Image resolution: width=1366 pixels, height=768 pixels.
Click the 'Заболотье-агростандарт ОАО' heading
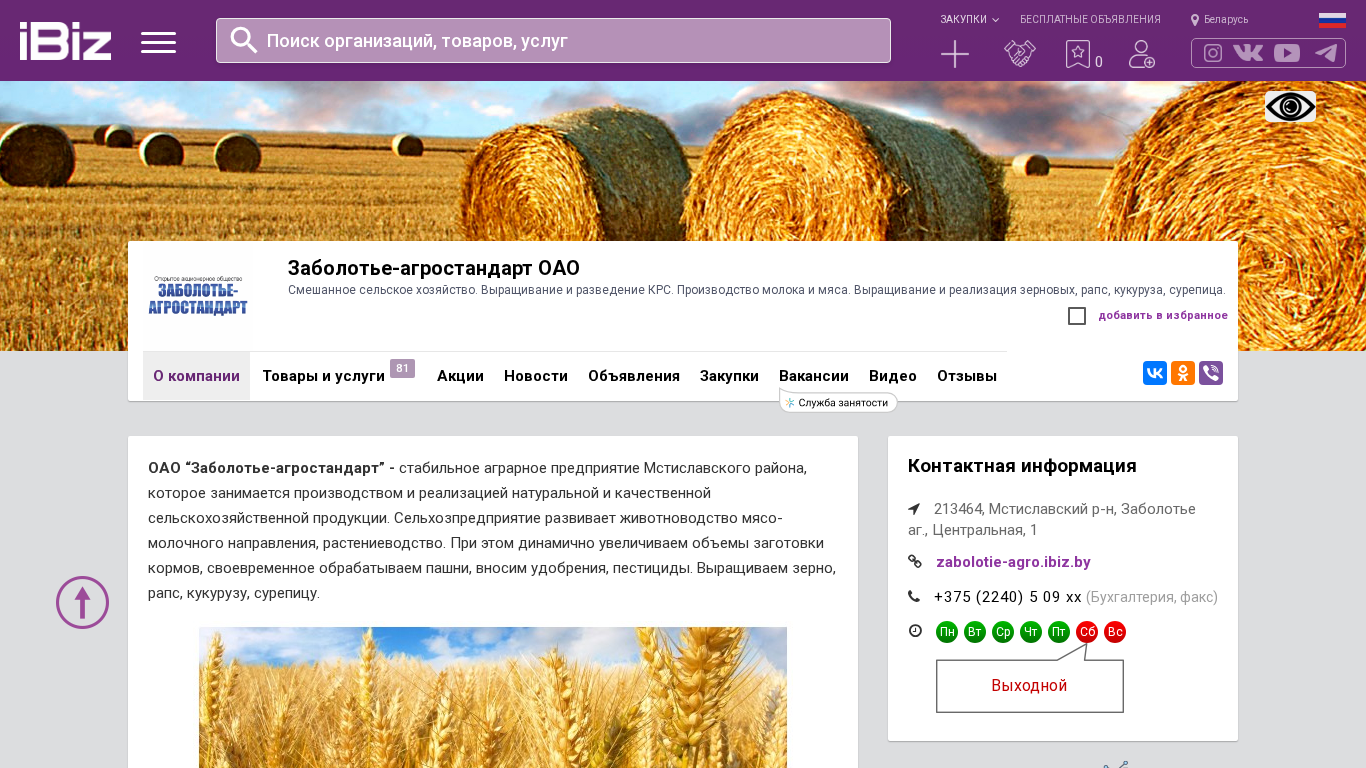434,268
